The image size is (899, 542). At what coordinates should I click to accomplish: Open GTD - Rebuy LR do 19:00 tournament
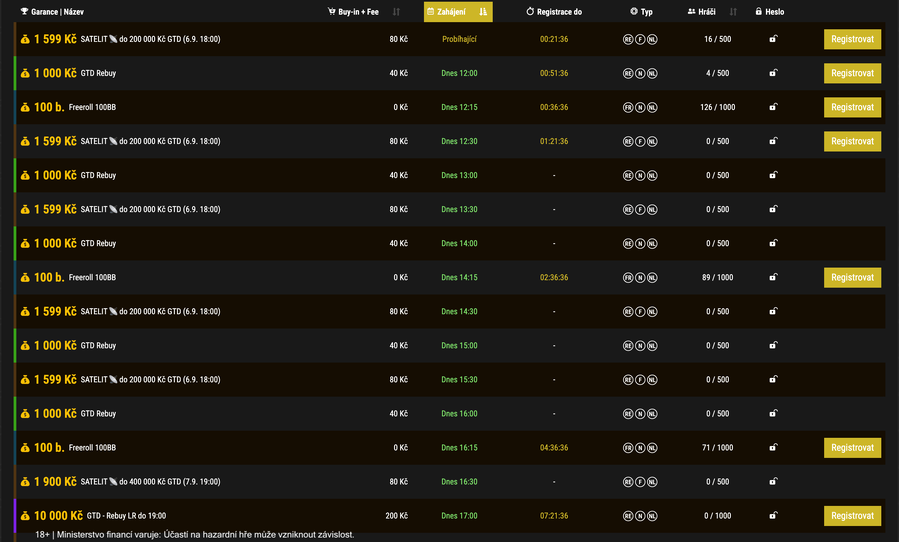tap(126, 516)
